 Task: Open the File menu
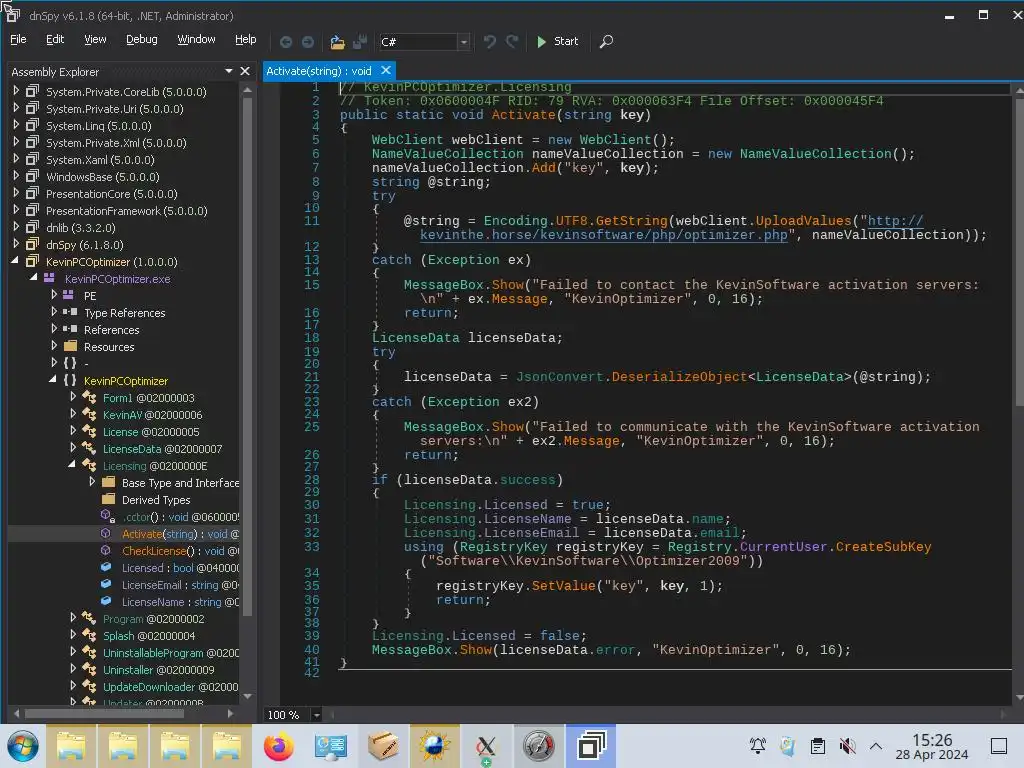point(18,39)
